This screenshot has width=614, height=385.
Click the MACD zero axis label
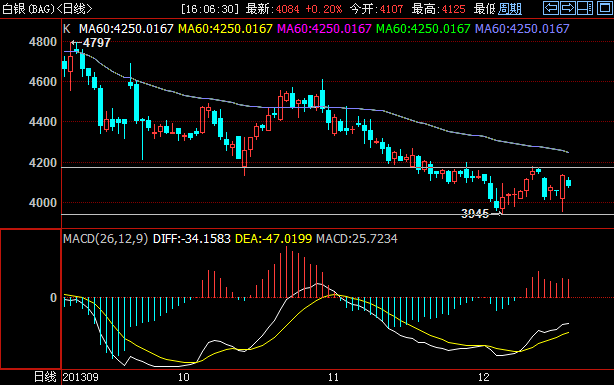54,298
